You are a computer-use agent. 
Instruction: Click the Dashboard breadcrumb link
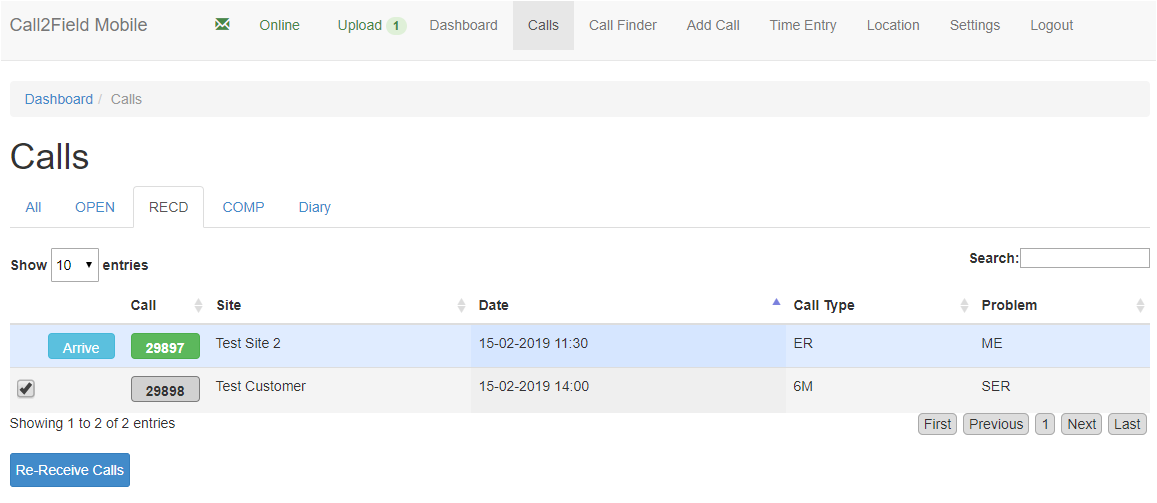coord(59,99)
